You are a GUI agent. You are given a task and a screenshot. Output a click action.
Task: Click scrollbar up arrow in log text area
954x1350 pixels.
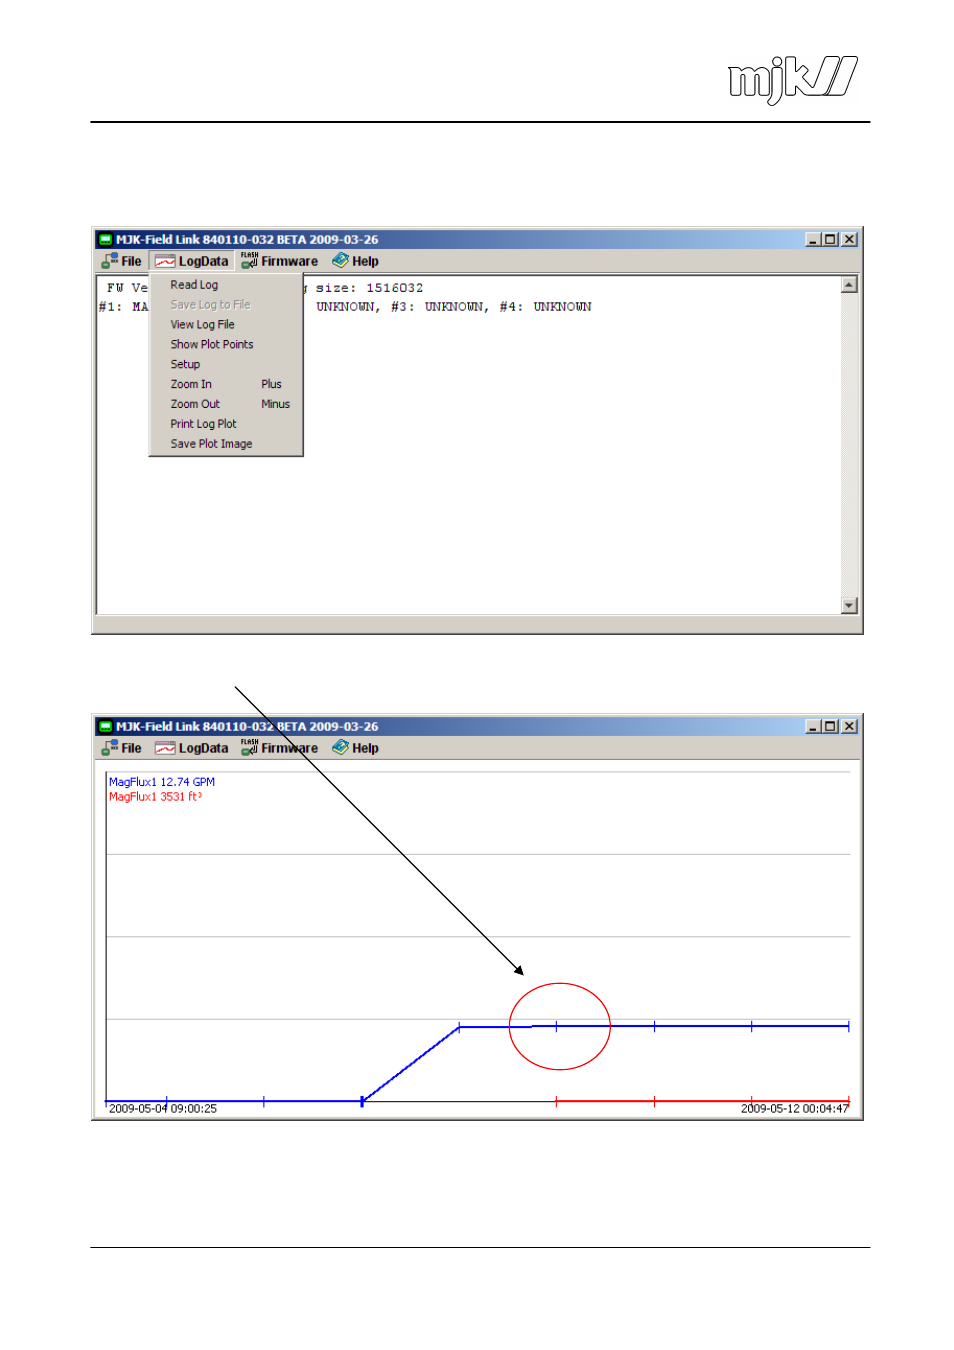click(849, 286)
